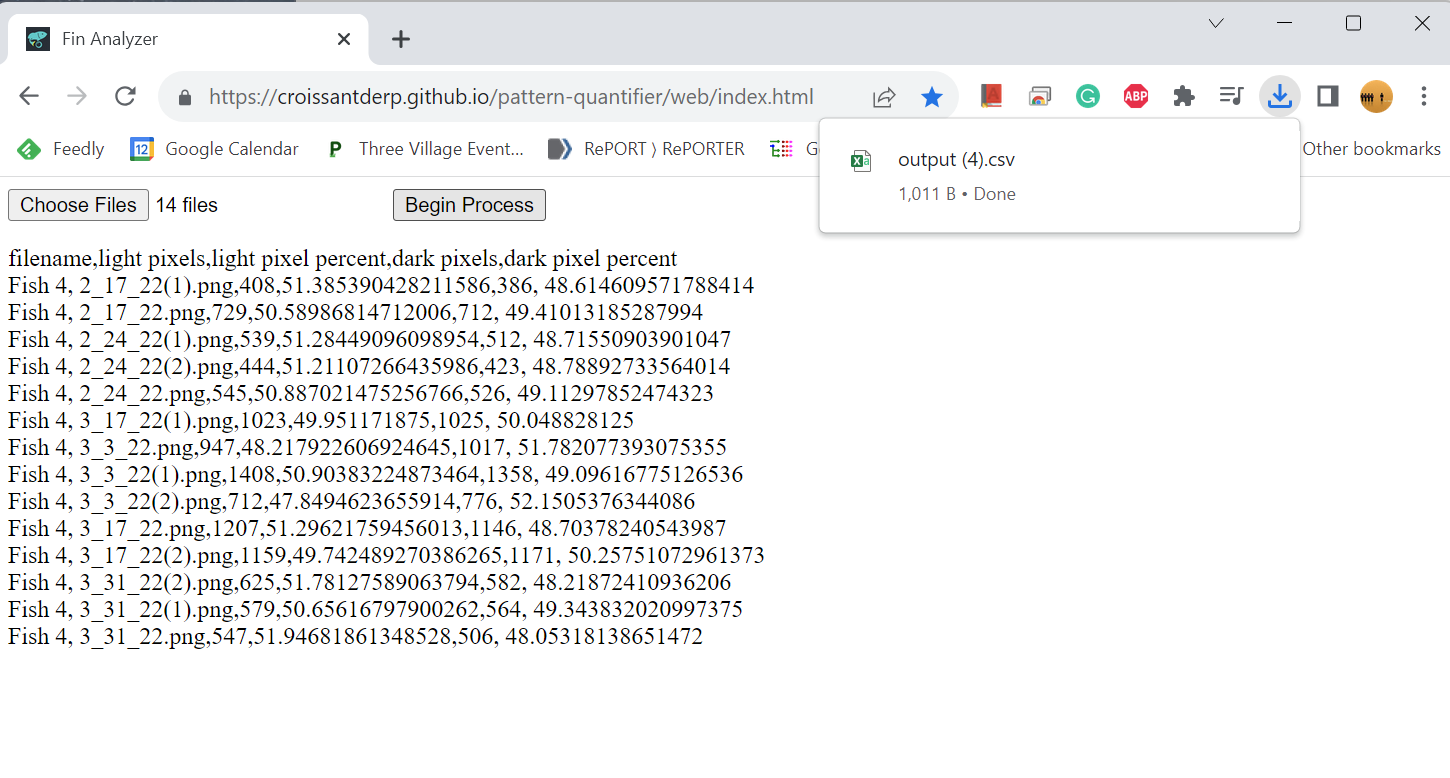Open the Adblock Plus extension
This screenshot has width=1450, height=778.
pos(1135,96)
